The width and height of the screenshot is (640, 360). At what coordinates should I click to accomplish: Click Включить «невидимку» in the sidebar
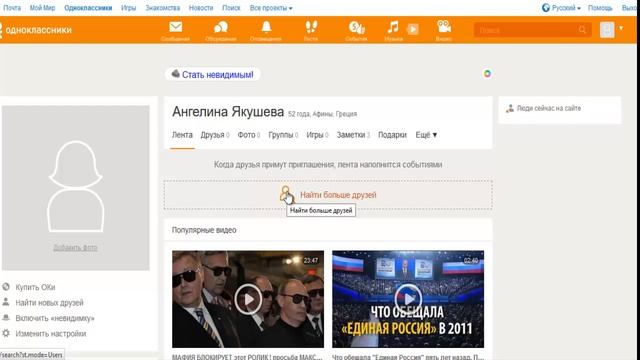55,318
